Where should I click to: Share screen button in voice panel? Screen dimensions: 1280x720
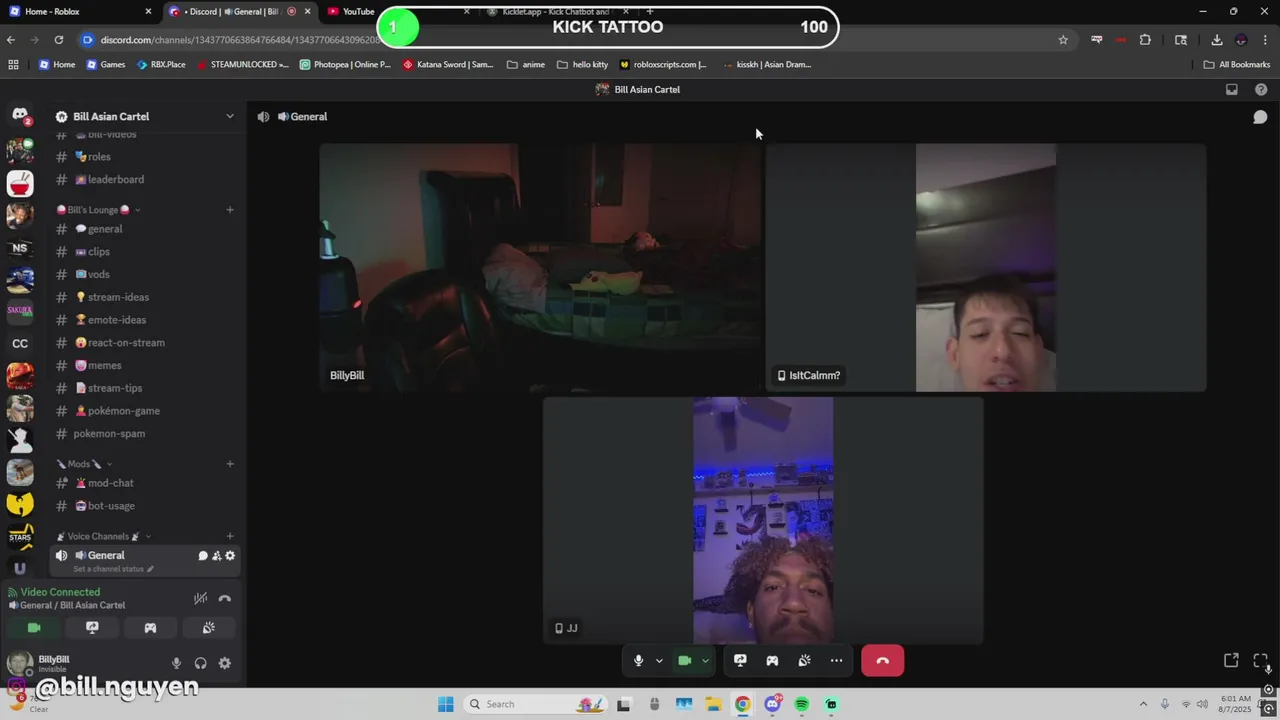pyautogui.click(x=92, y=628)
